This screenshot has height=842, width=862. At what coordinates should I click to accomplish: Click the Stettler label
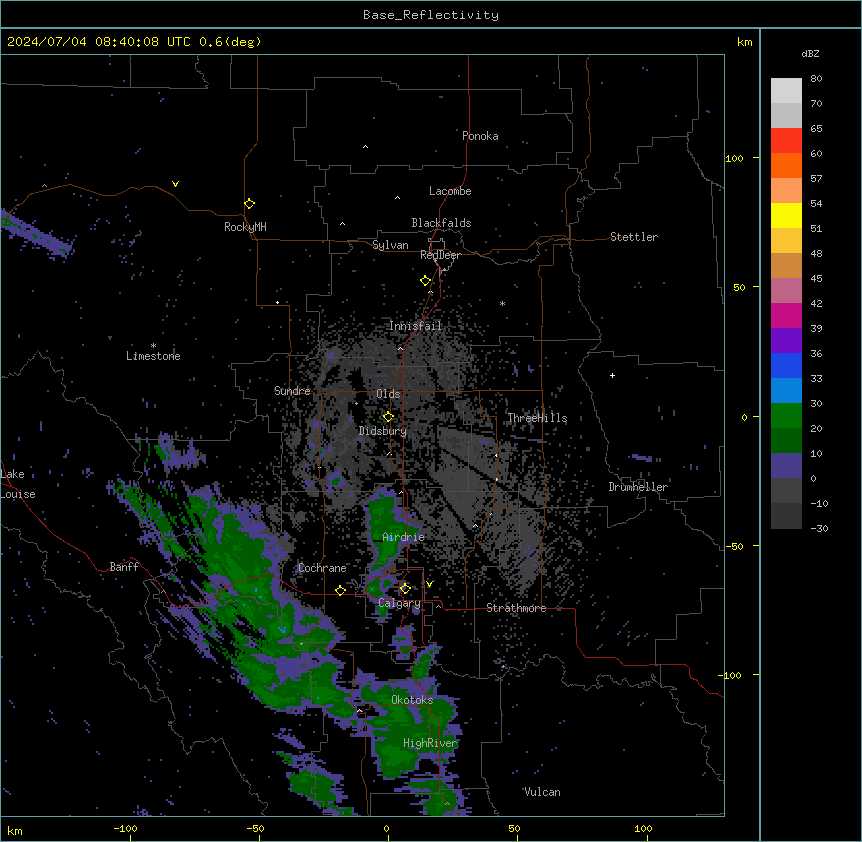coord(634,237)
